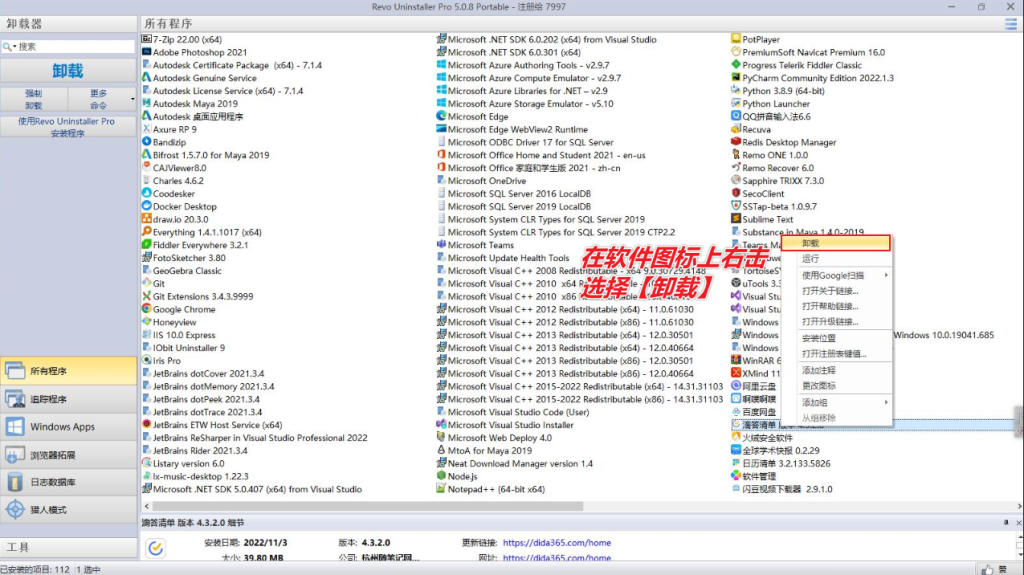Open the 网址 dida365 link
Screen dimensions: 1024x575
tap(556, 557)
